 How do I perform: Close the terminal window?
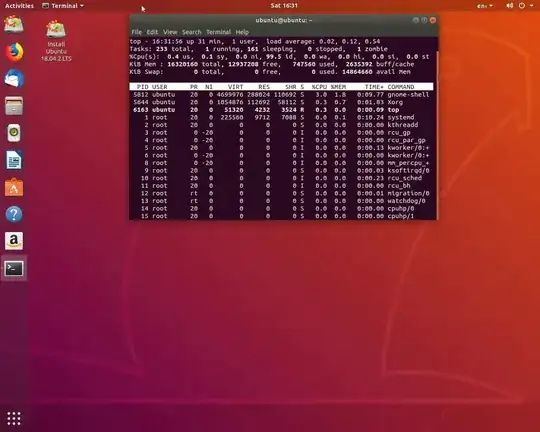point(433,20)
